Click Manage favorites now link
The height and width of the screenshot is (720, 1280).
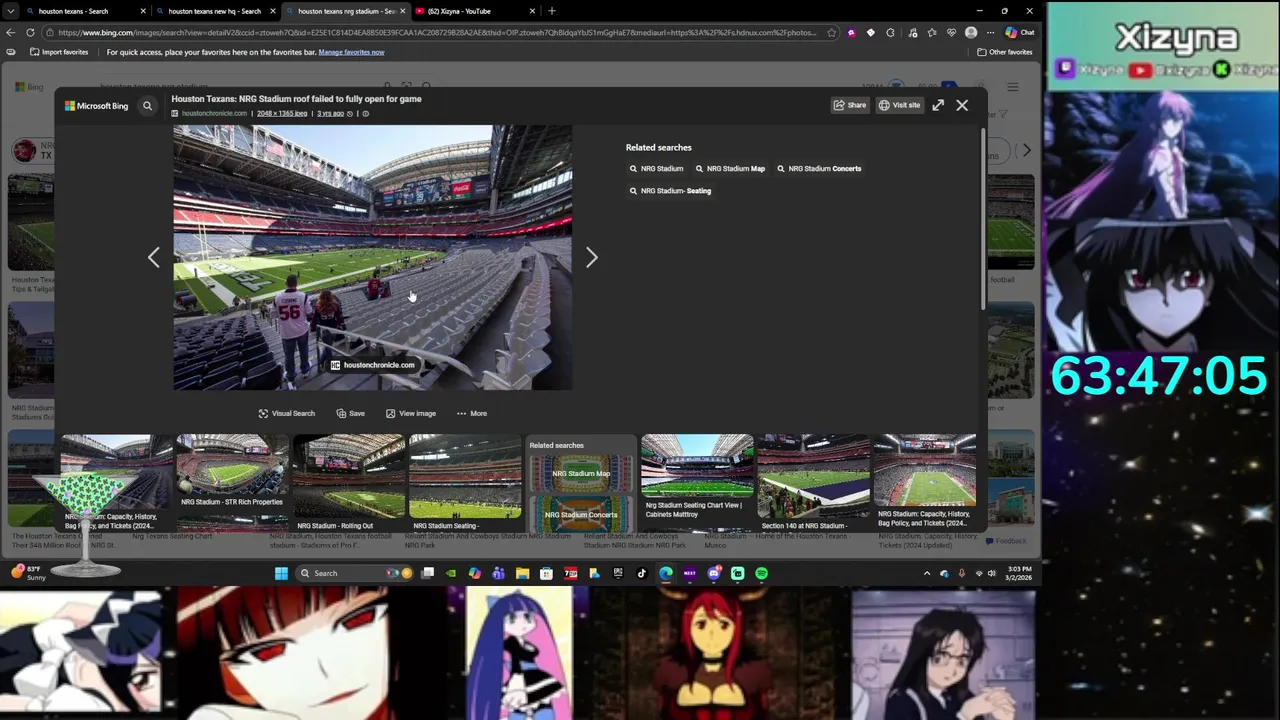click(x=351, y=52)
